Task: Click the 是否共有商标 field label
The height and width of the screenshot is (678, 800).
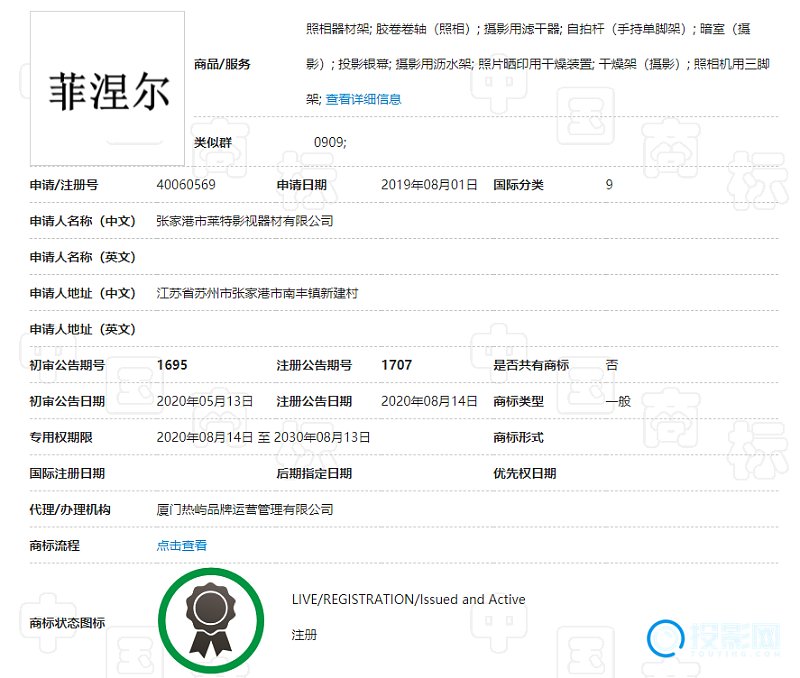Action: tap(531, 365)
